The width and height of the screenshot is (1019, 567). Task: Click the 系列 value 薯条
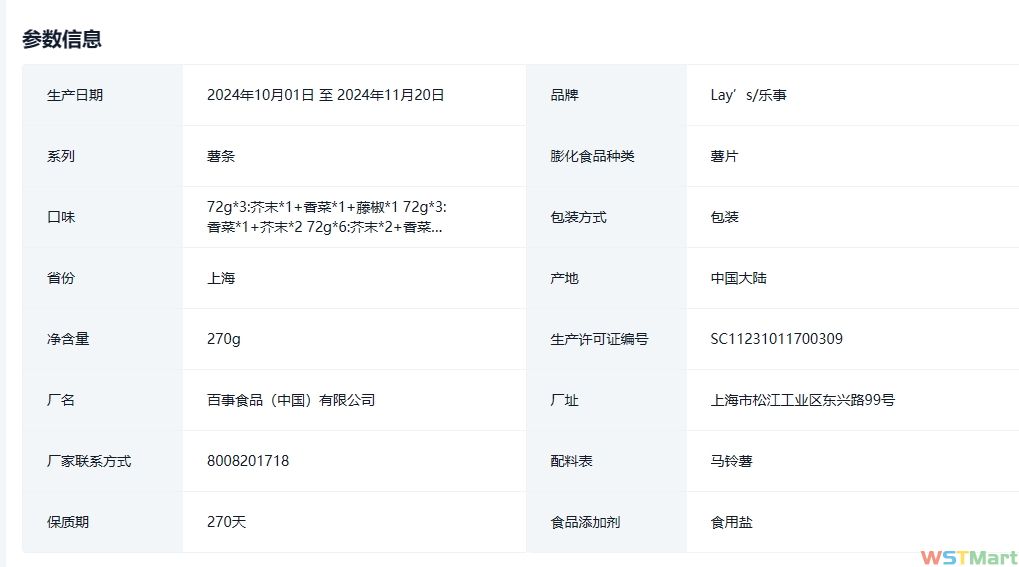(x=221, y=156)
